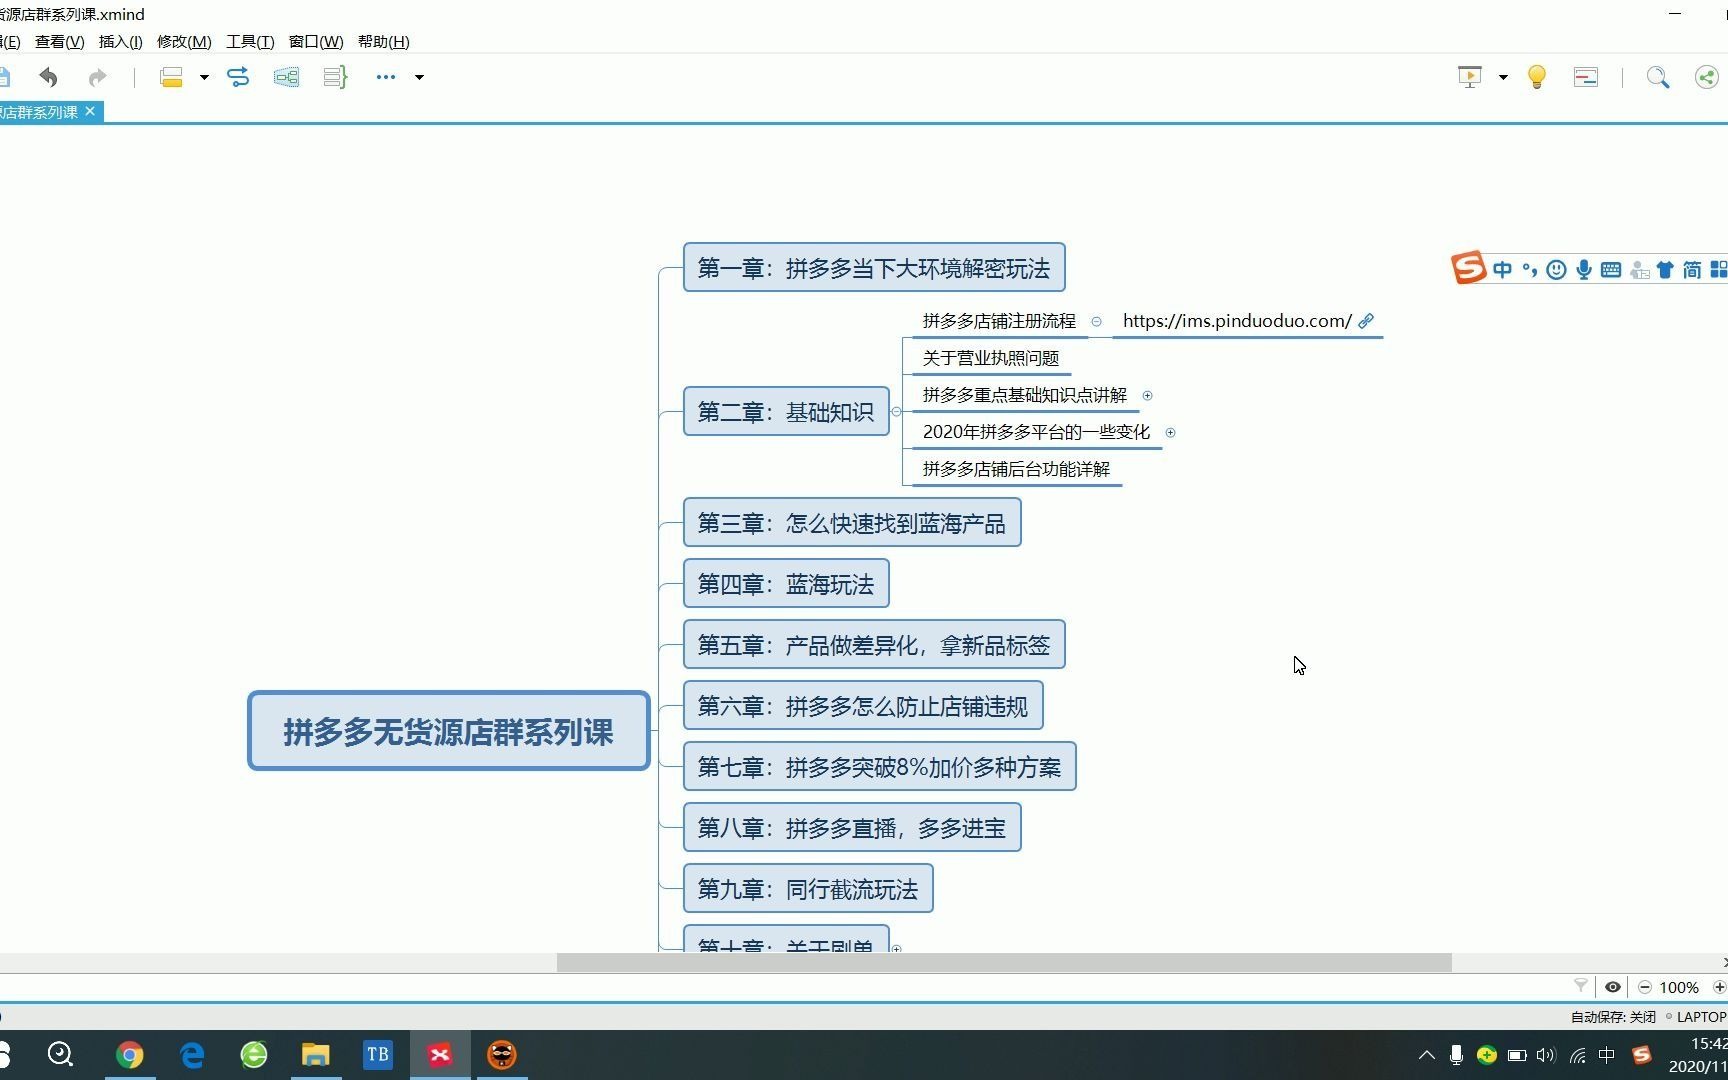Open Sogou IME soft keyboard icon
This screenshot has height=1080, width=1728.
pyautogui.click(x=1611, y=270)
